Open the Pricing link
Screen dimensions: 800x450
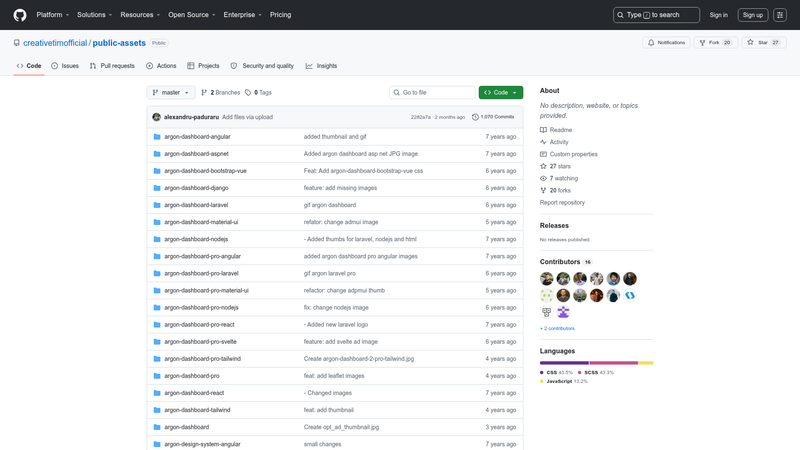[281, 15]
